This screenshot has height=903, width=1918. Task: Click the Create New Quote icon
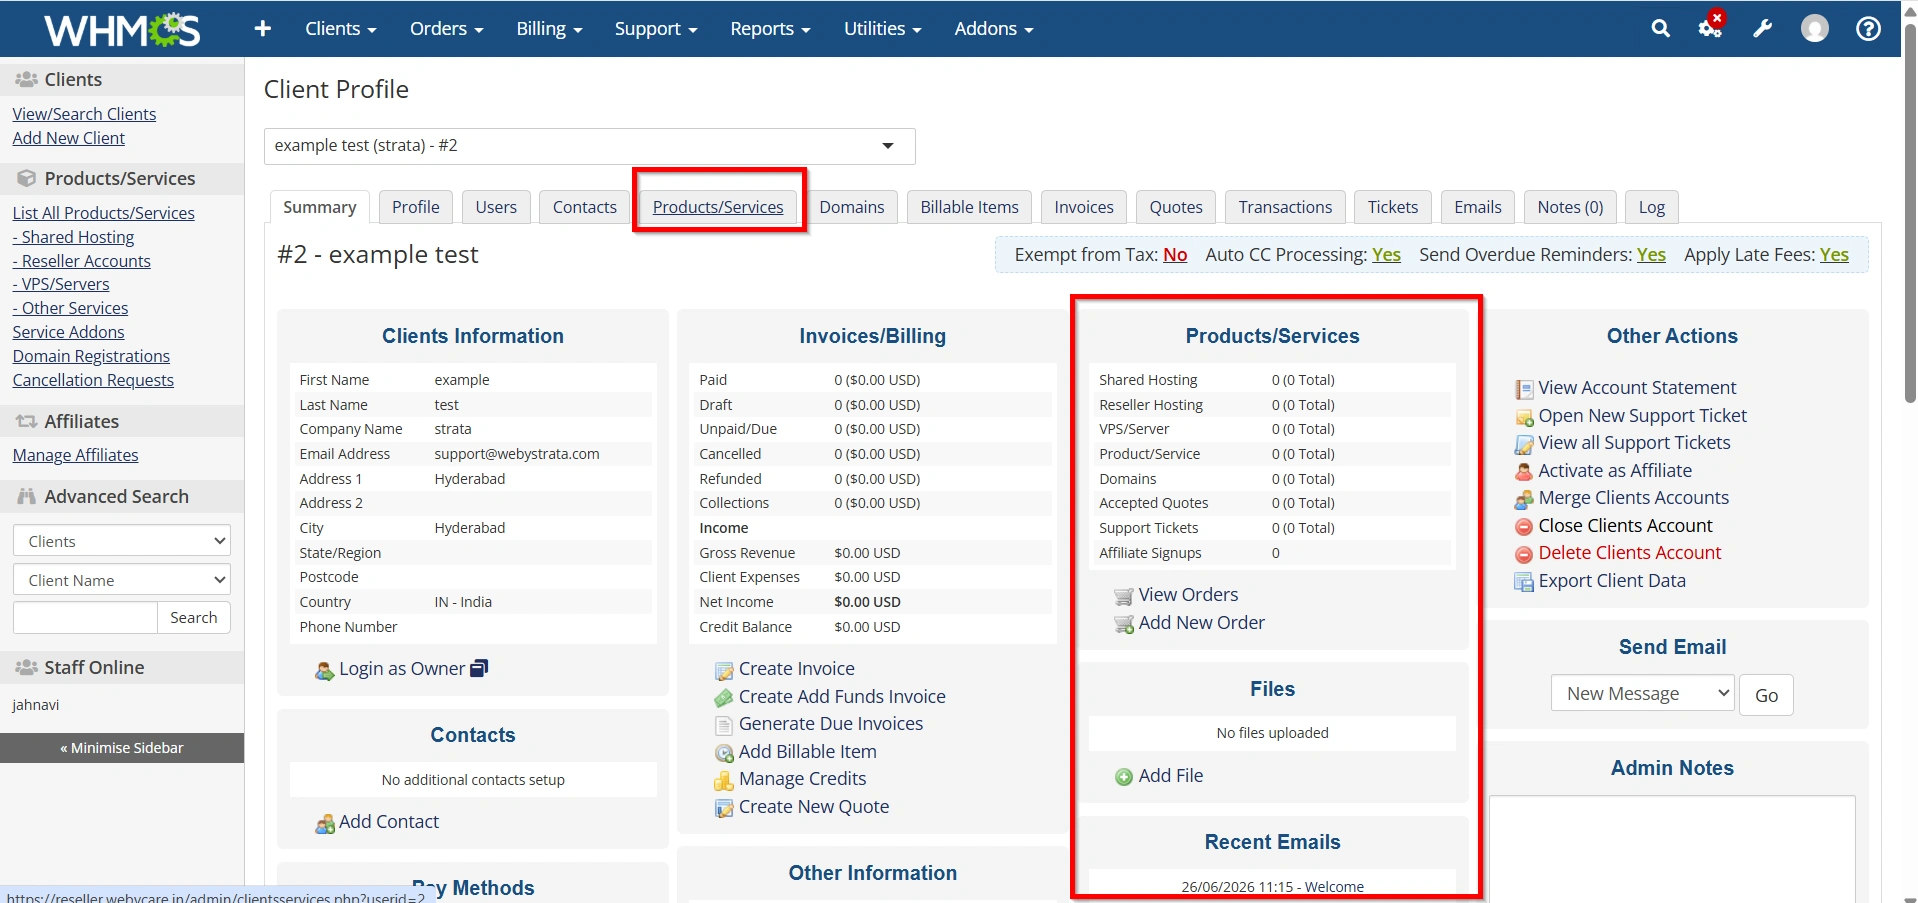724,808
